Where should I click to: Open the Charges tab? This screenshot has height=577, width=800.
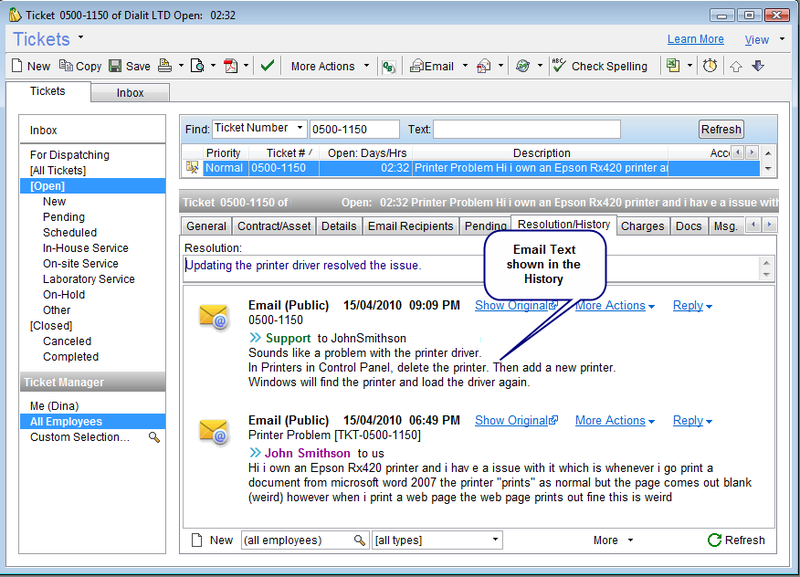pos(642,226)
